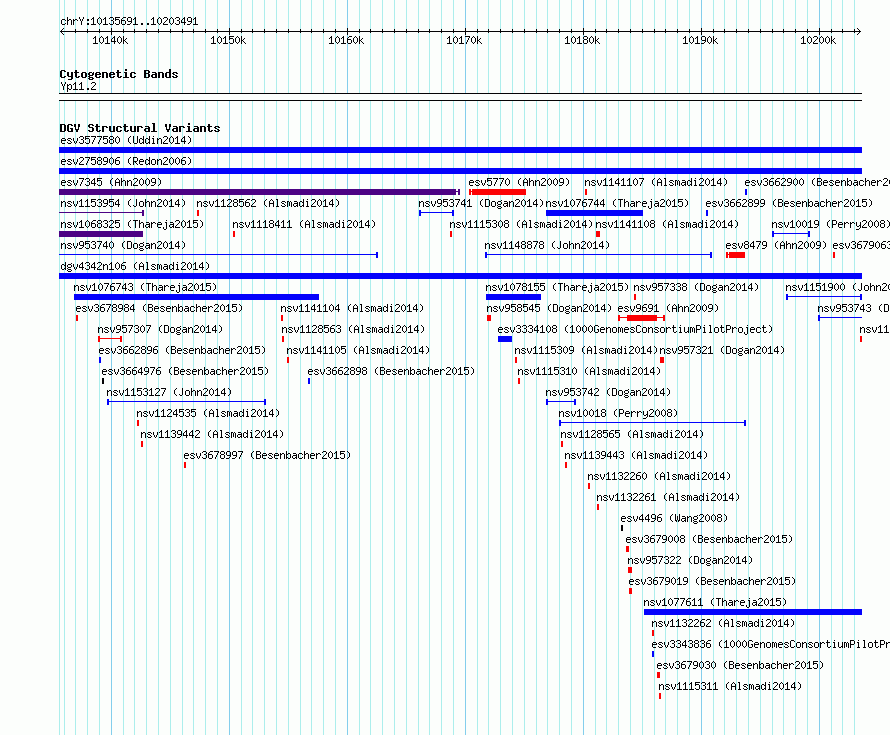Select esv3679019 (Besenbacher2015) label
The image size is (890, 735).
(712, 581)
